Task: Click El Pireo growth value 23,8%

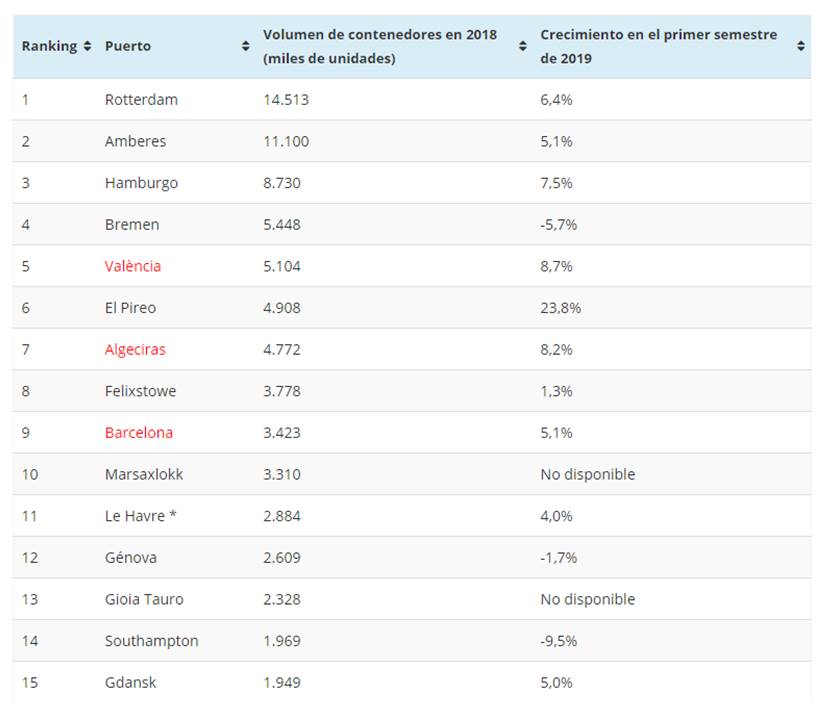Action: (560, 308)
